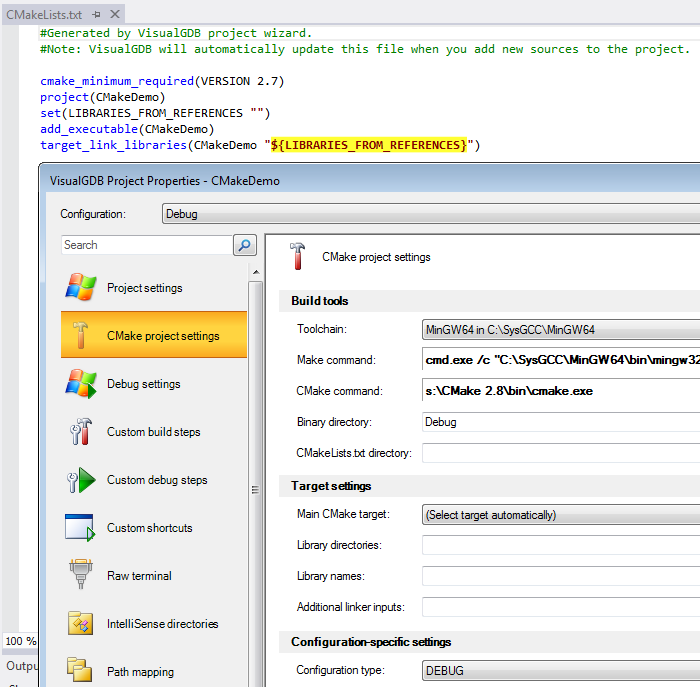The height and width of the screenshot is (687, 700).
Task: Open Raw terminal page
Action: [154, 575]
